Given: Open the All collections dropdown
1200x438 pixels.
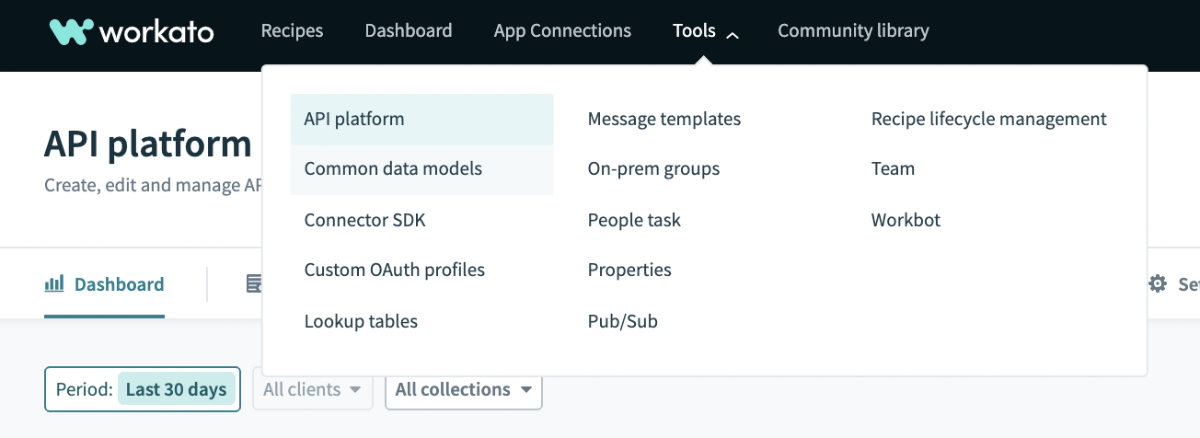Looking at the screenshot, I should point(464,389).
